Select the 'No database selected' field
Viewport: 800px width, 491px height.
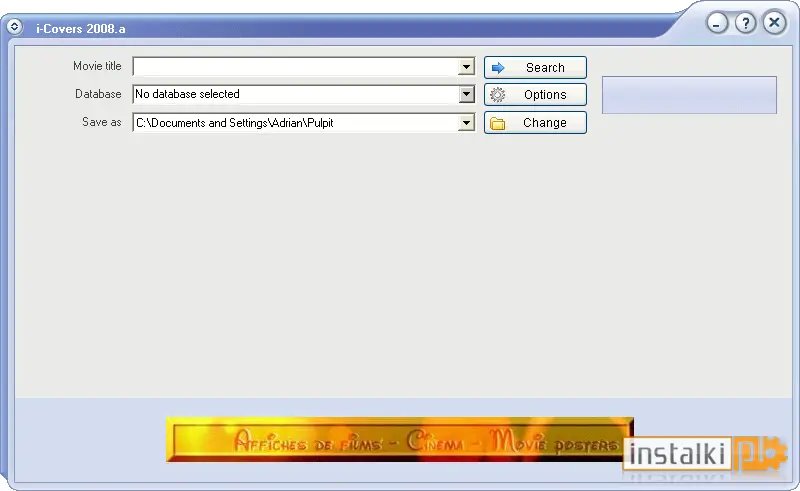click(x=295, y=94)
